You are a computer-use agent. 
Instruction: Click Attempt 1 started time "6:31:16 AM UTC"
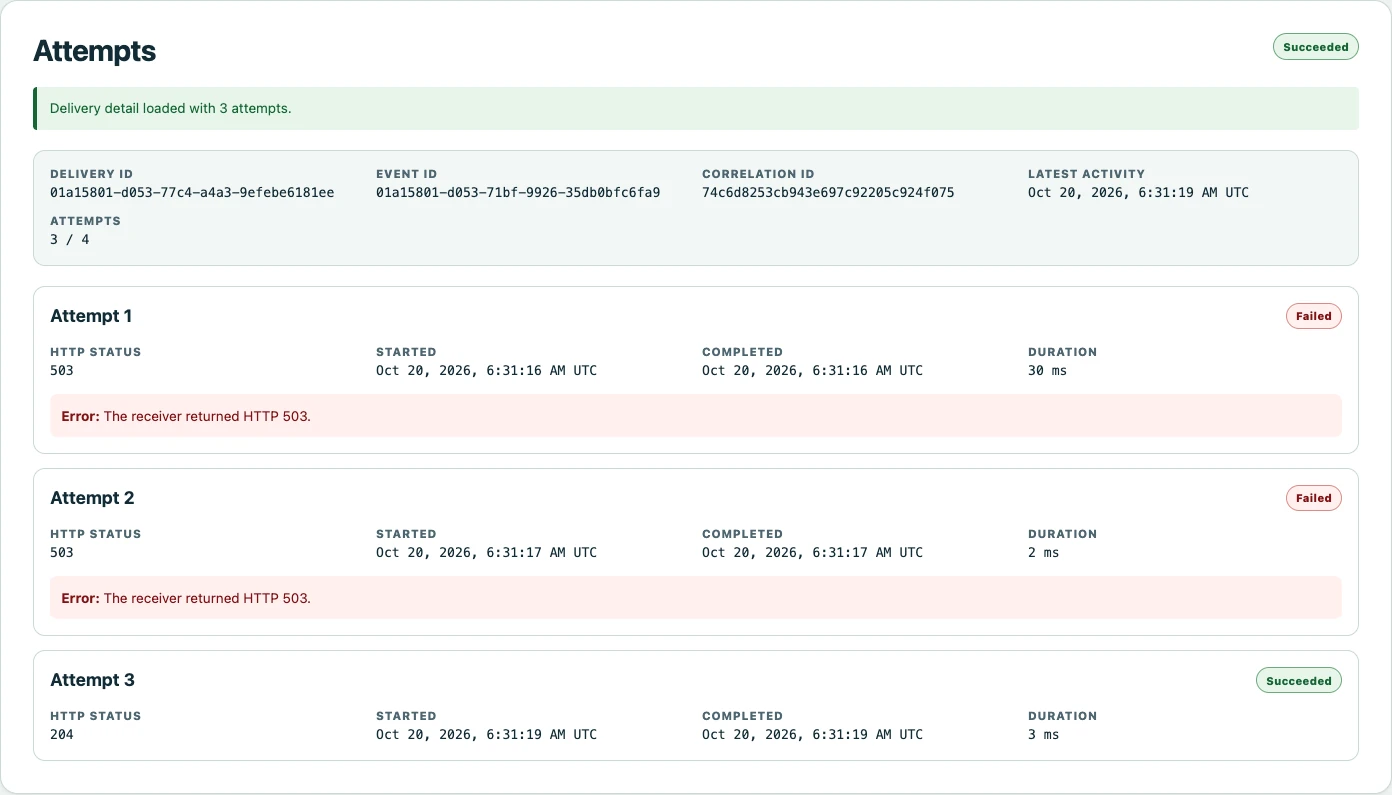pyautogui.click(x=542, y=370)
